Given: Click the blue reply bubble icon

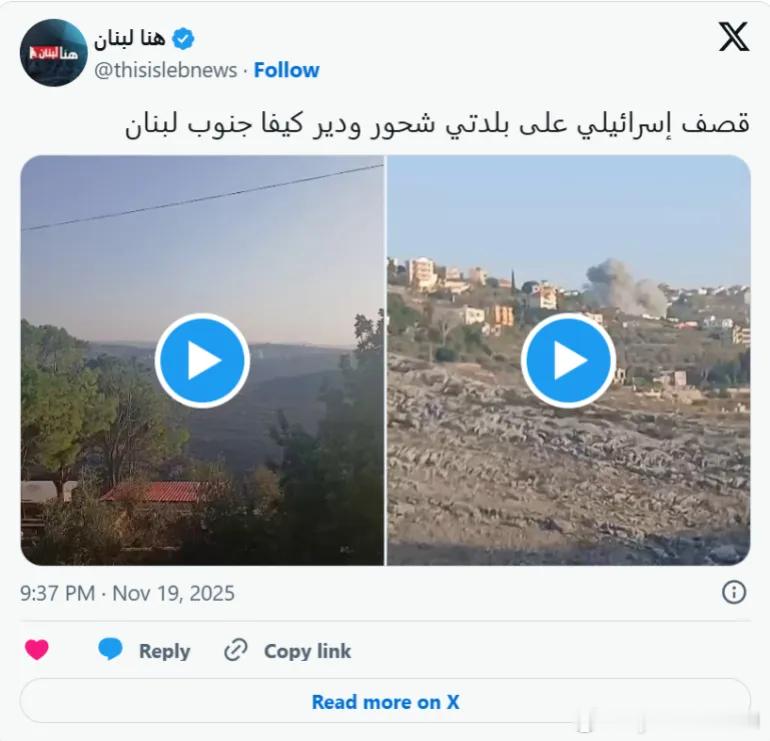Looking at the screenshot, I should pyautogui.click(x=110, y=649).
